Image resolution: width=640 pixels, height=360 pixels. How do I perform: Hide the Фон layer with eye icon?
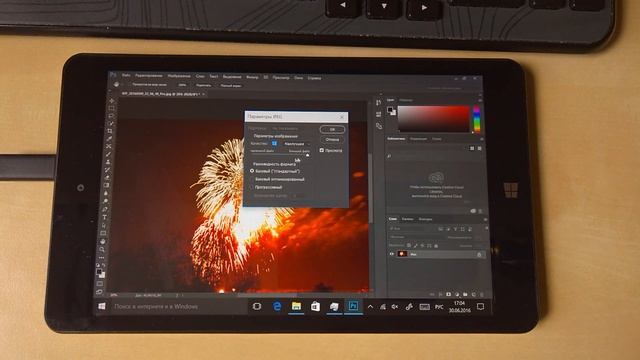pyautogui.click(x=392, y=254)
